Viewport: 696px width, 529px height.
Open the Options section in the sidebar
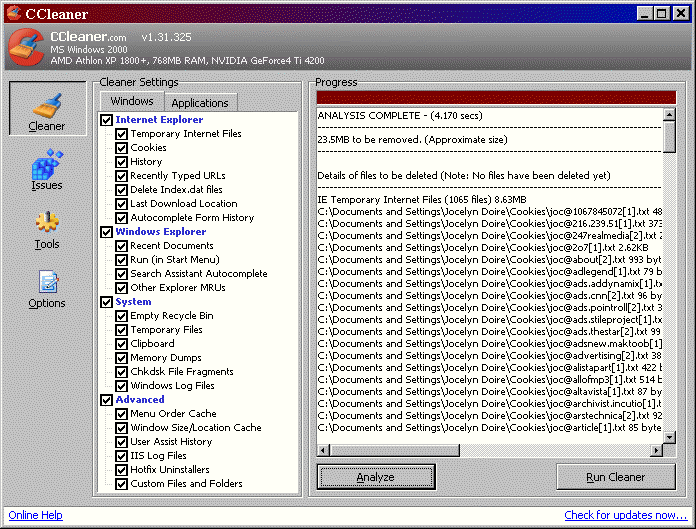(47, 289)
